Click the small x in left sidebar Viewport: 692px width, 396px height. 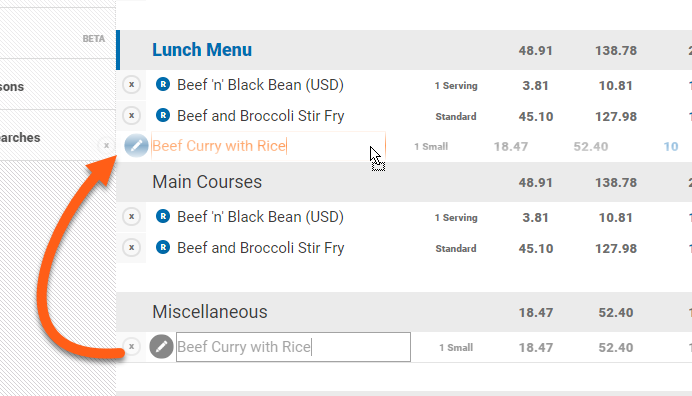click(106, 145)
